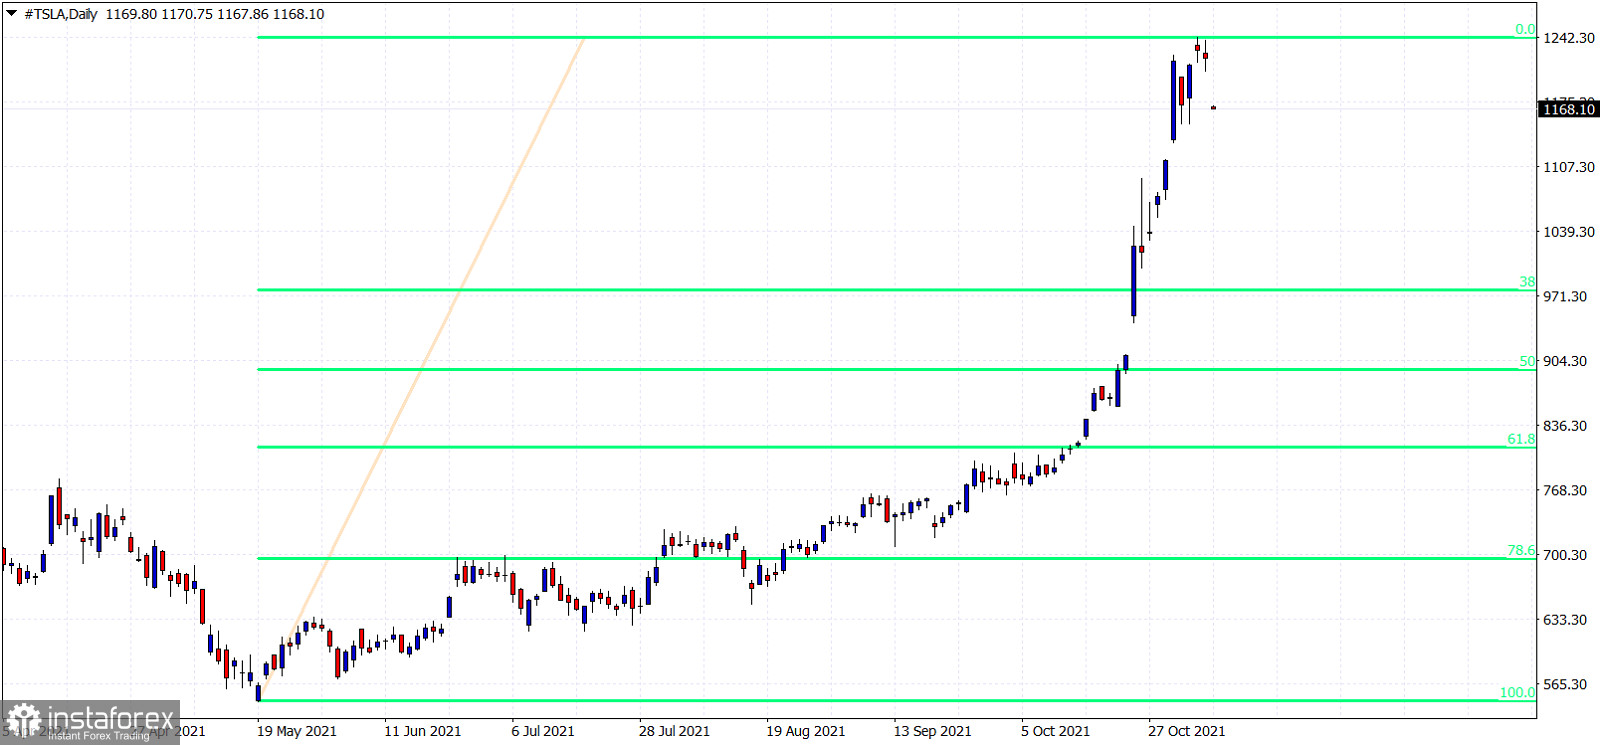Click the 0.0 Fibonacci level label

[x=1525, y=29]
